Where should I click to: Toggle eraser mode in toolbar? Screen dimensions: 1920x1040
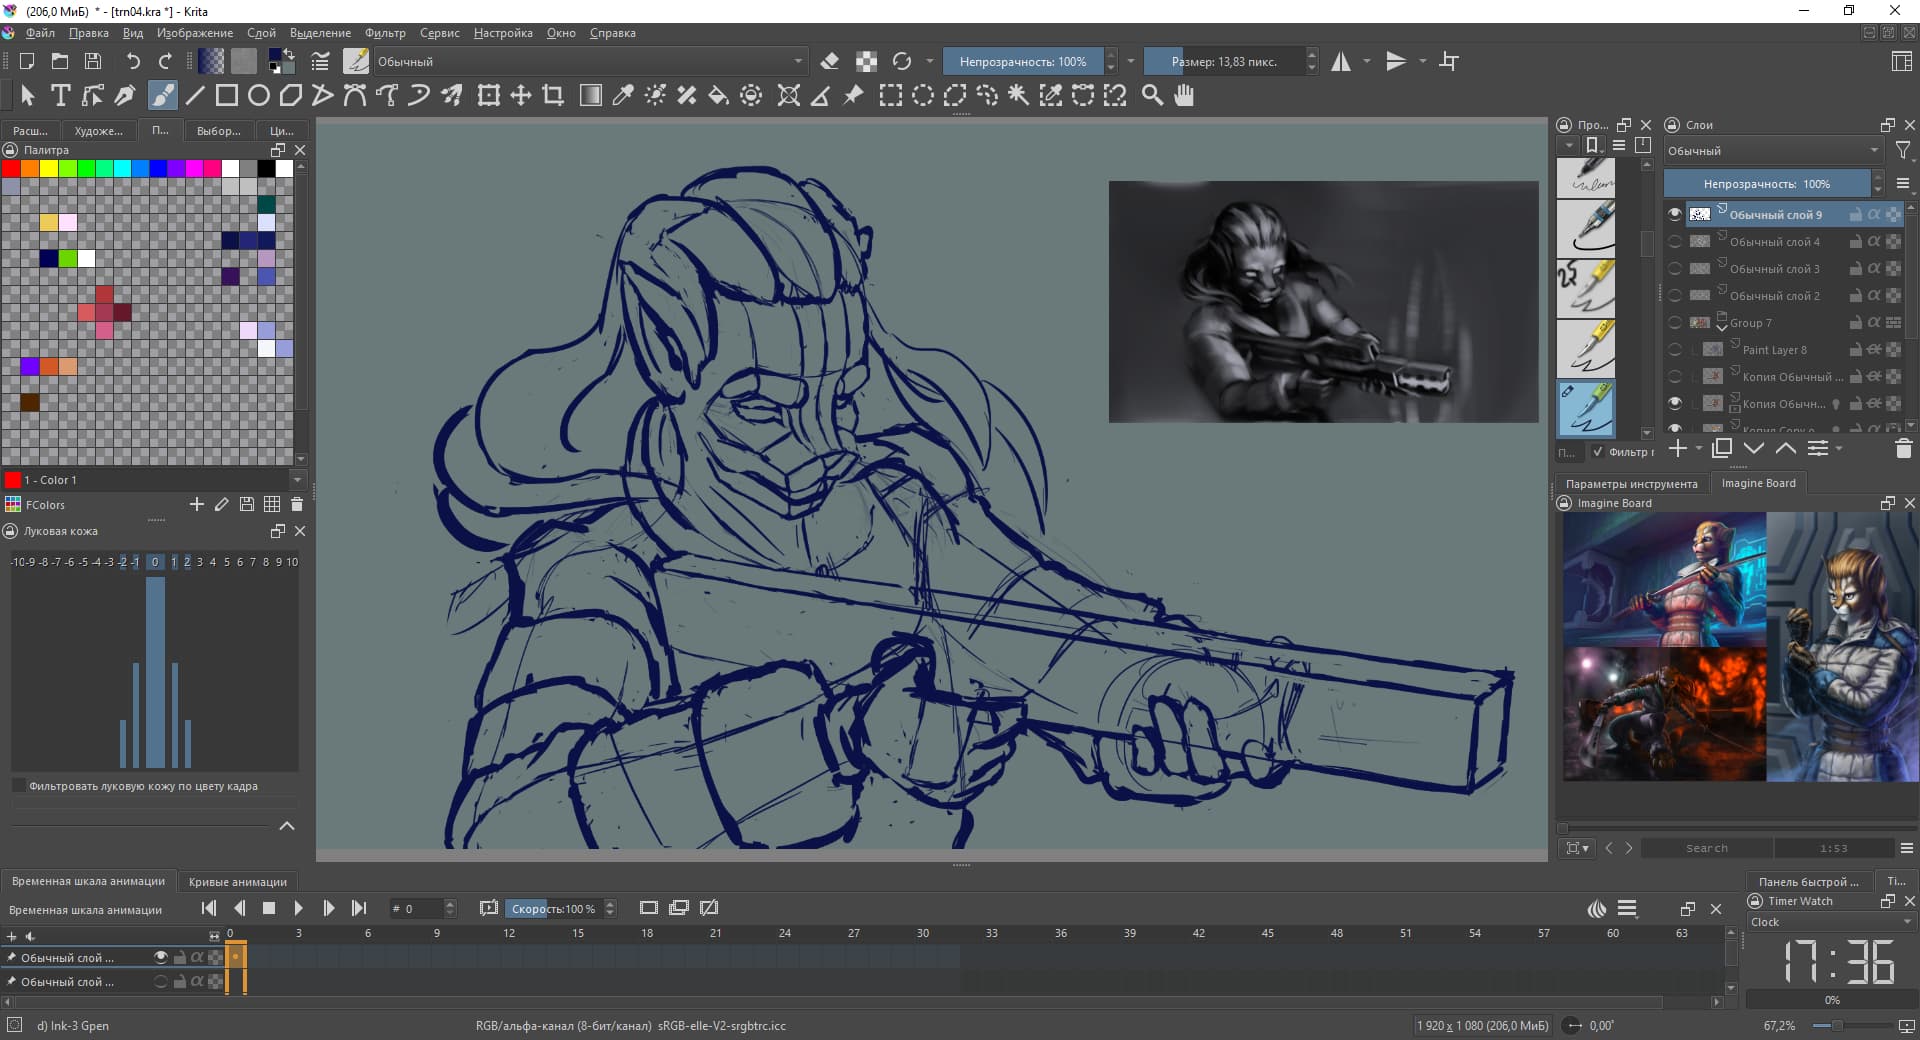point(829,61)
